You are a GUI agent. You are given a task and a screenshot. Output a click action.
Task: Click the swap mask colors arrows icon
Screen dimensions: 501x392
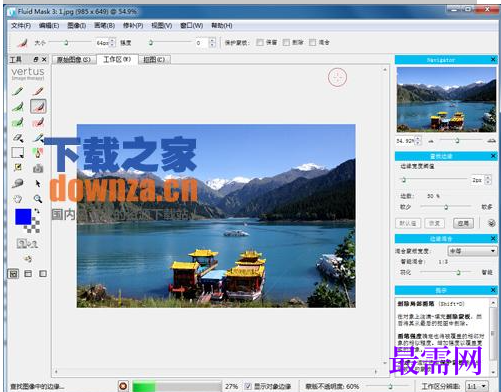37,211
